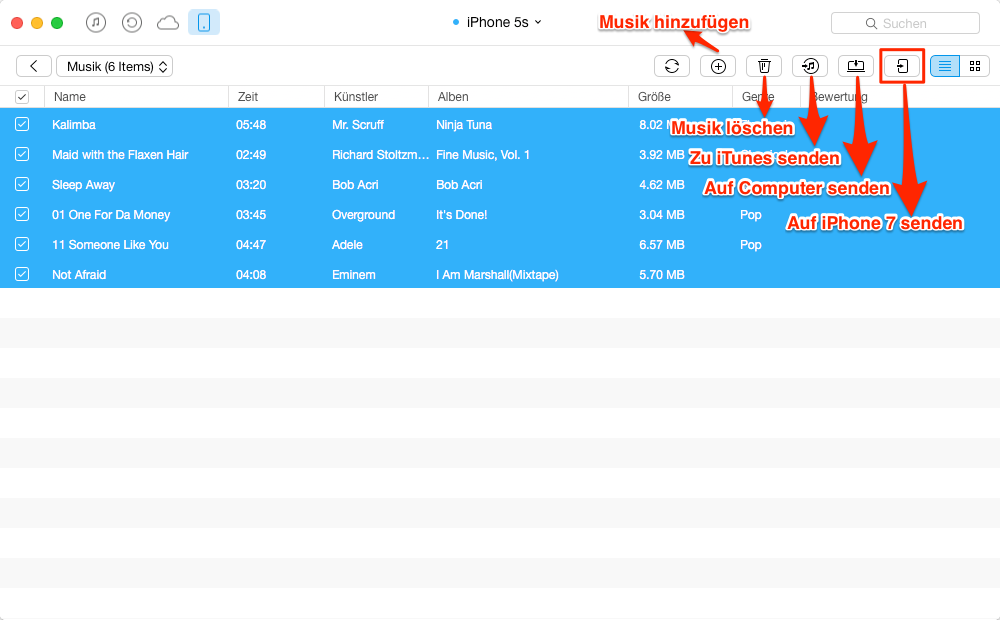The image size is (1000, 620).
Task: Open the iCloud content icon
Action: click(x=168, y=23)
